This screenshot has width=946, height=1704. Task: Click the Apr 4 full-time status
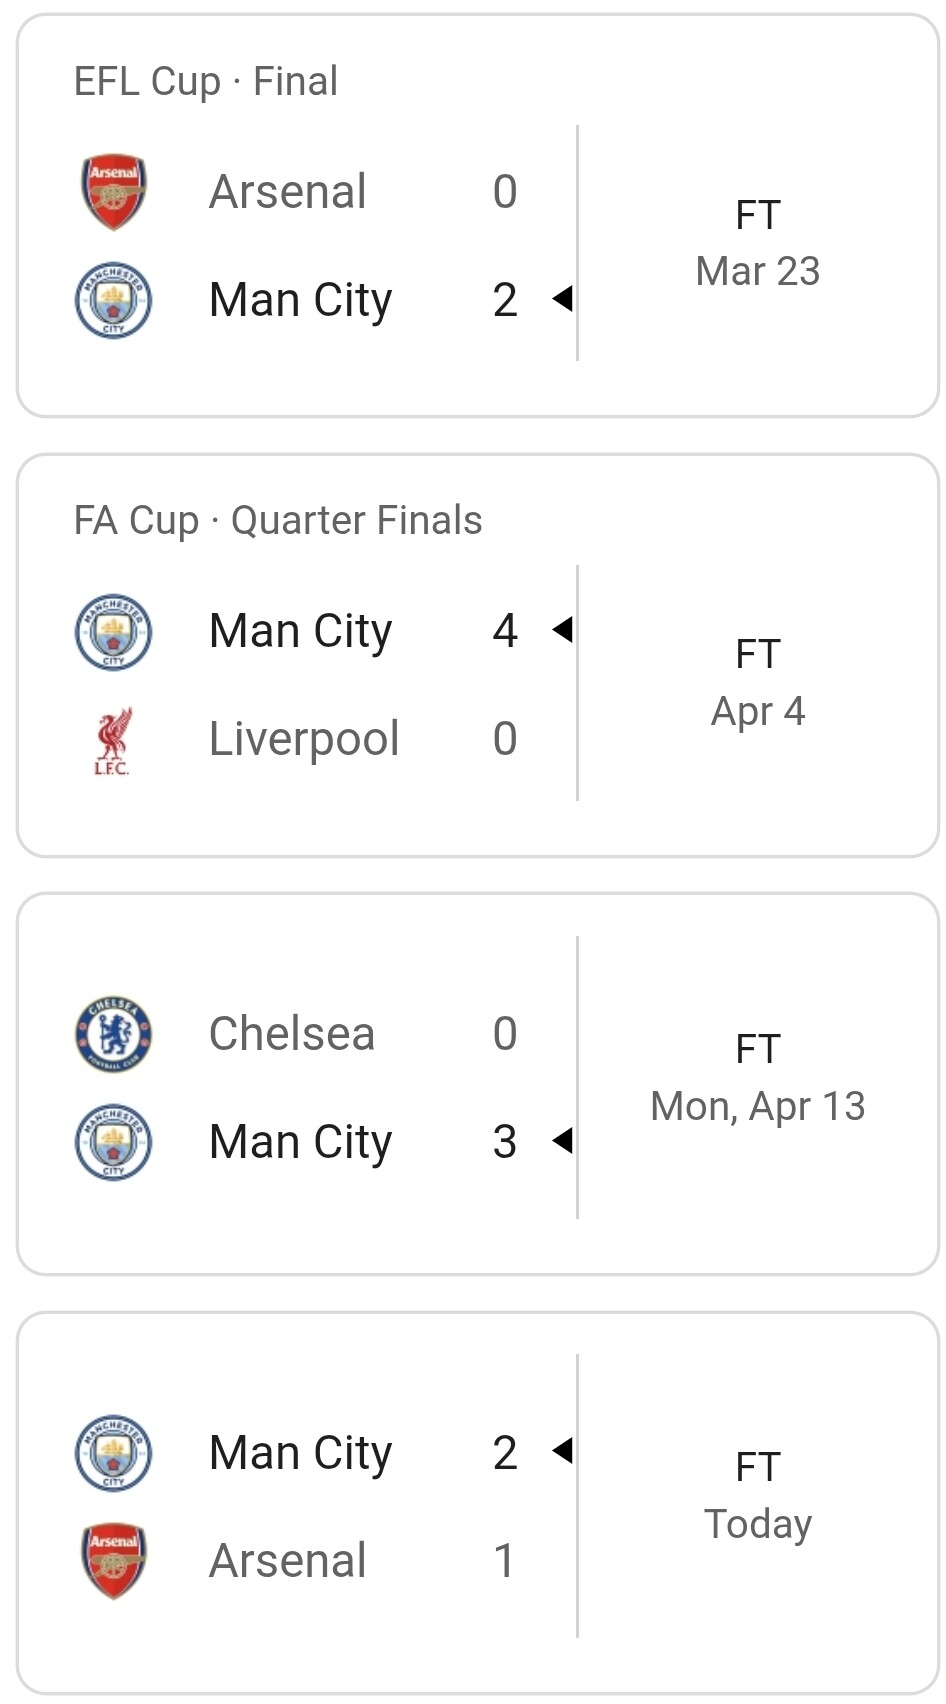pos(758,655)
